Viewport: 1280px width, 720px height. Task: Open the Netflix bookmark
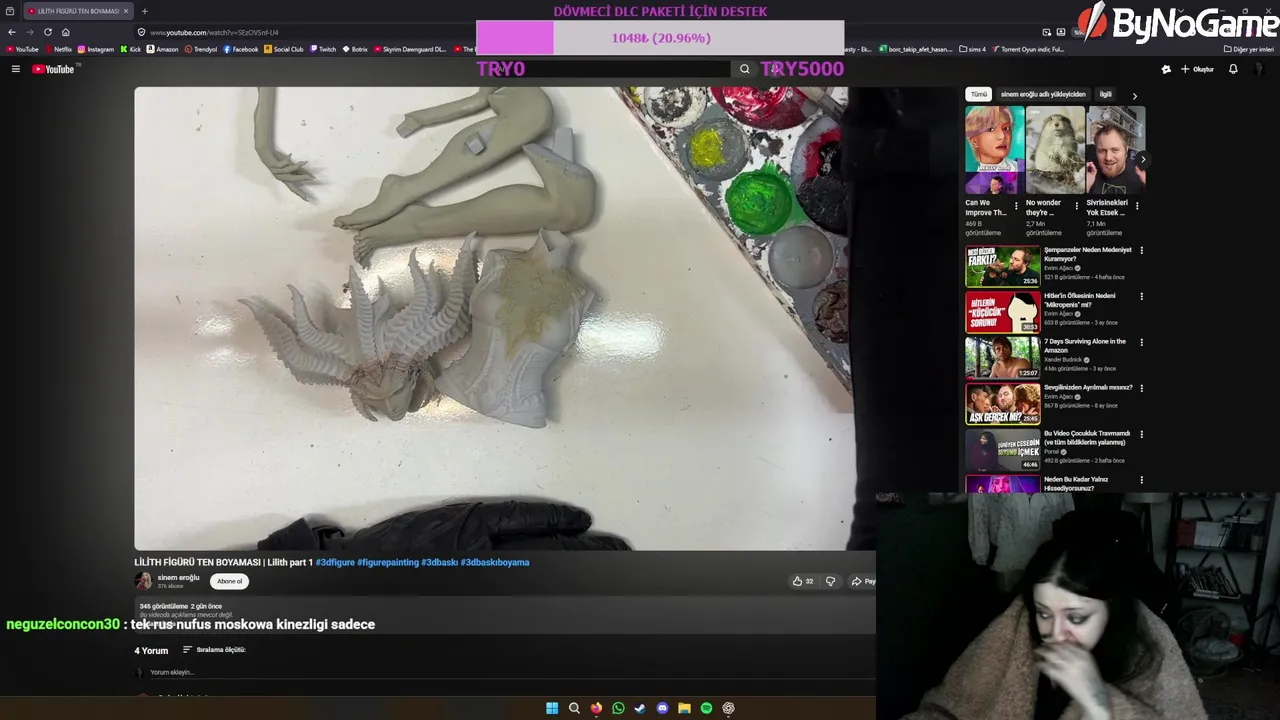[58, 49]
